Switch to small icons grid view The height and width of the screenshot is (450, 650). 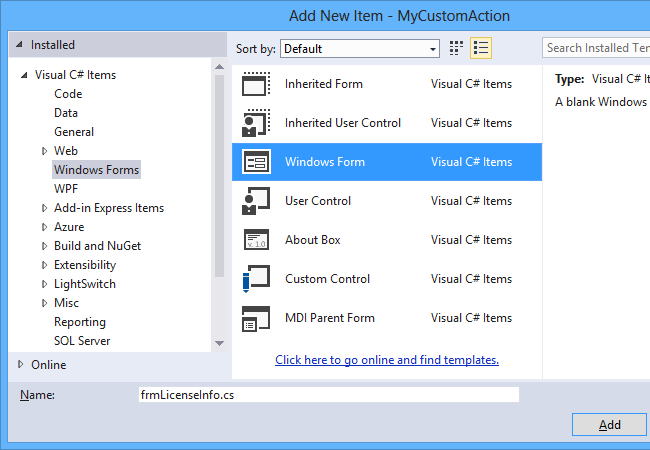tap(456, 48)
